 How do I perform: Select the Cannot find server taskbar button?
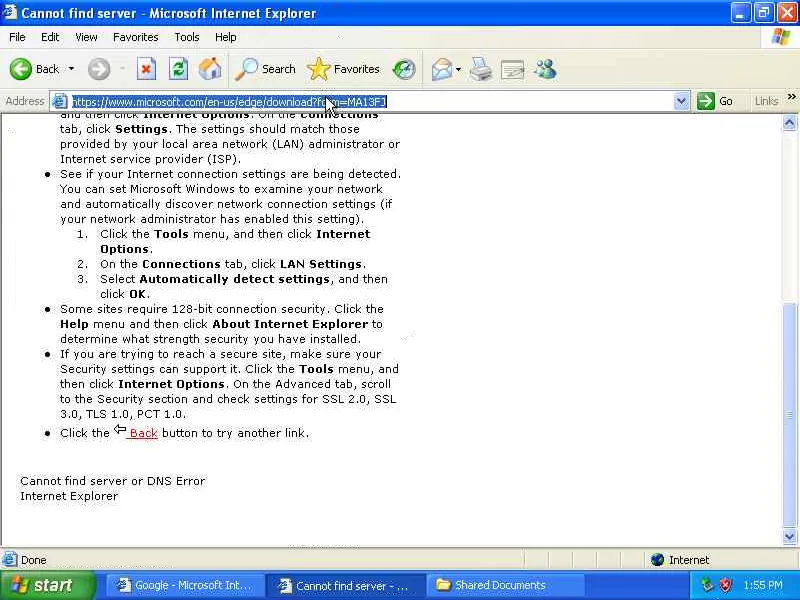[x=347, y=586]
